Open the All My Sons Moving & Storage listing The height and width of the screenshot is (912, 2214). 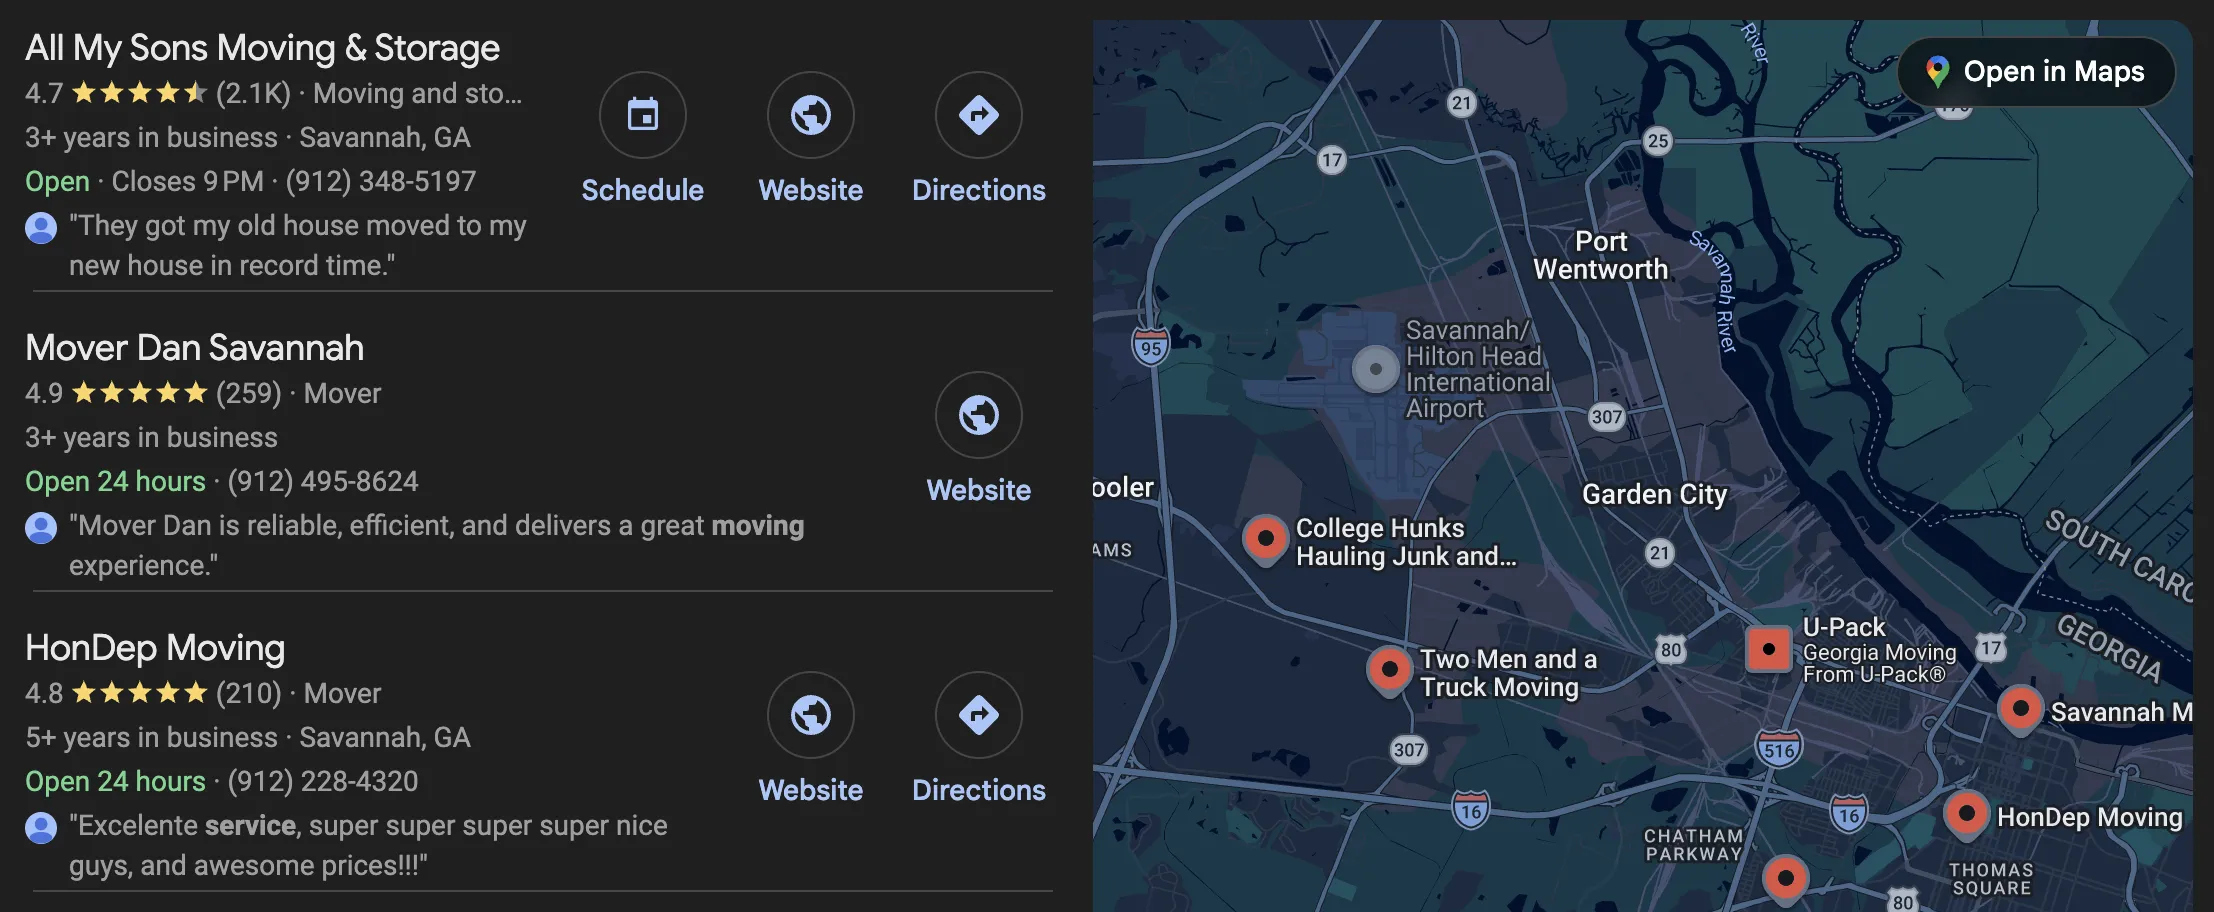click(x=262, y=47)
